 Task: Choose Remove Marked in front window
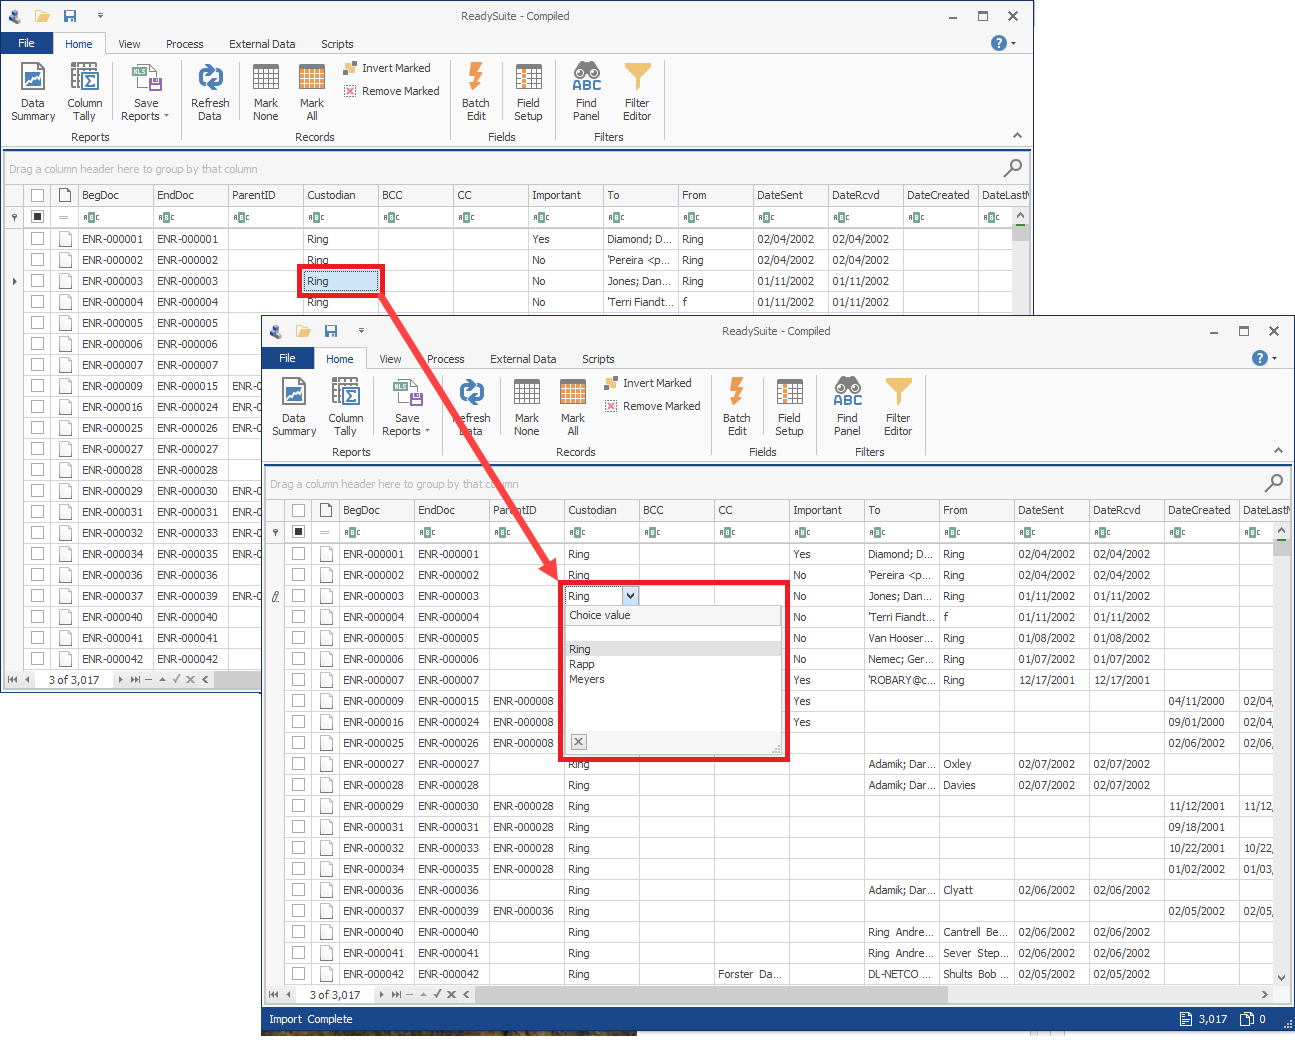coord(652,406)
